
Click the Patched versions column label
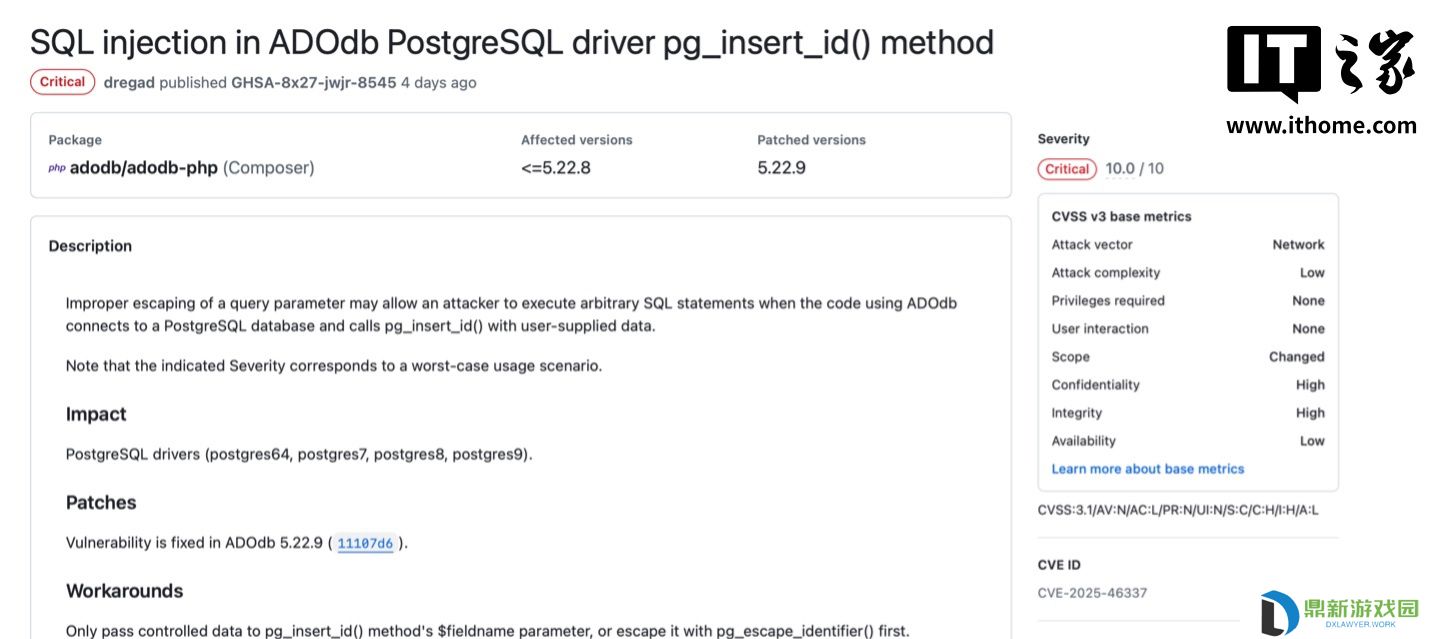[x=812, y=140]
